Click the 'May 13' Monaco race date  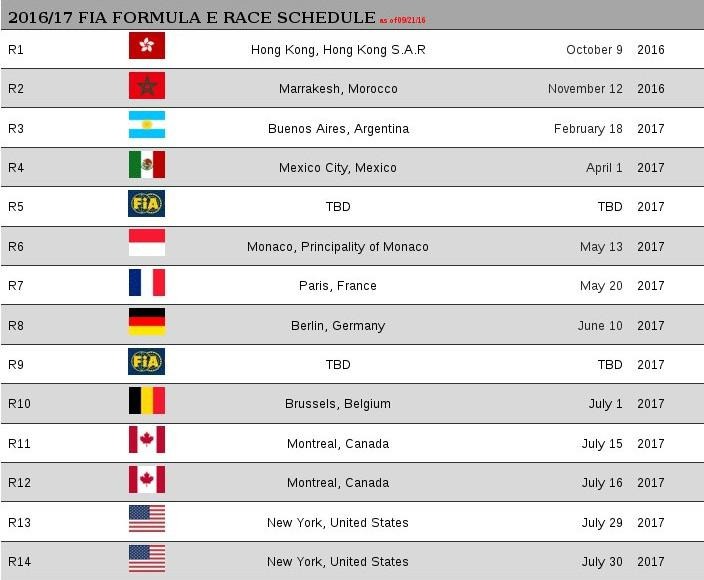click(x=601, y=247)
